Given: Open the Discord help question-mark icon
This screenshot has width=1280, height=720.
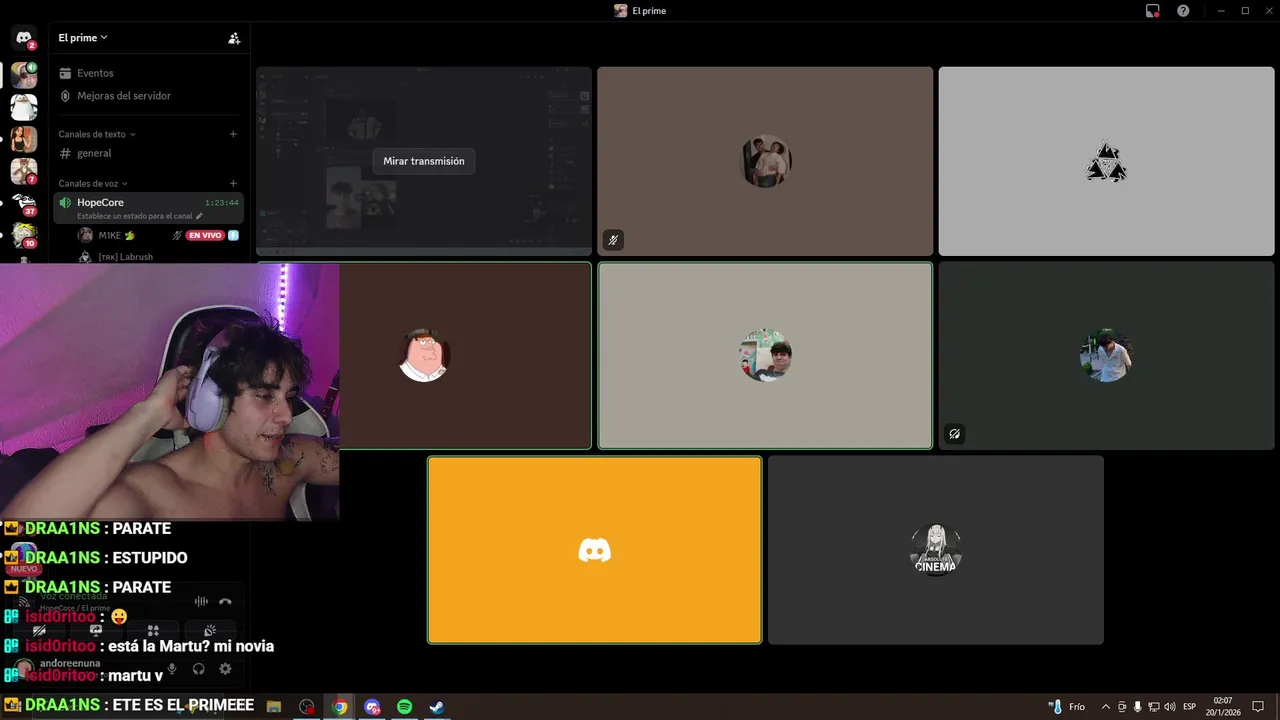Looking at the screenshot, I should [1184, 11].
